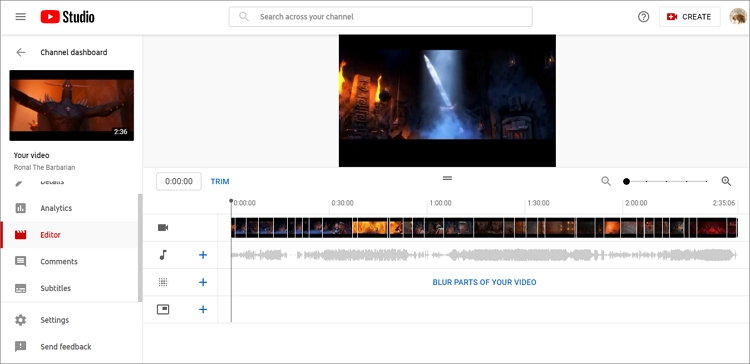Click the Your video label
Image resolution: width=750 pixels, height=364 pixels.
point(32,155)
